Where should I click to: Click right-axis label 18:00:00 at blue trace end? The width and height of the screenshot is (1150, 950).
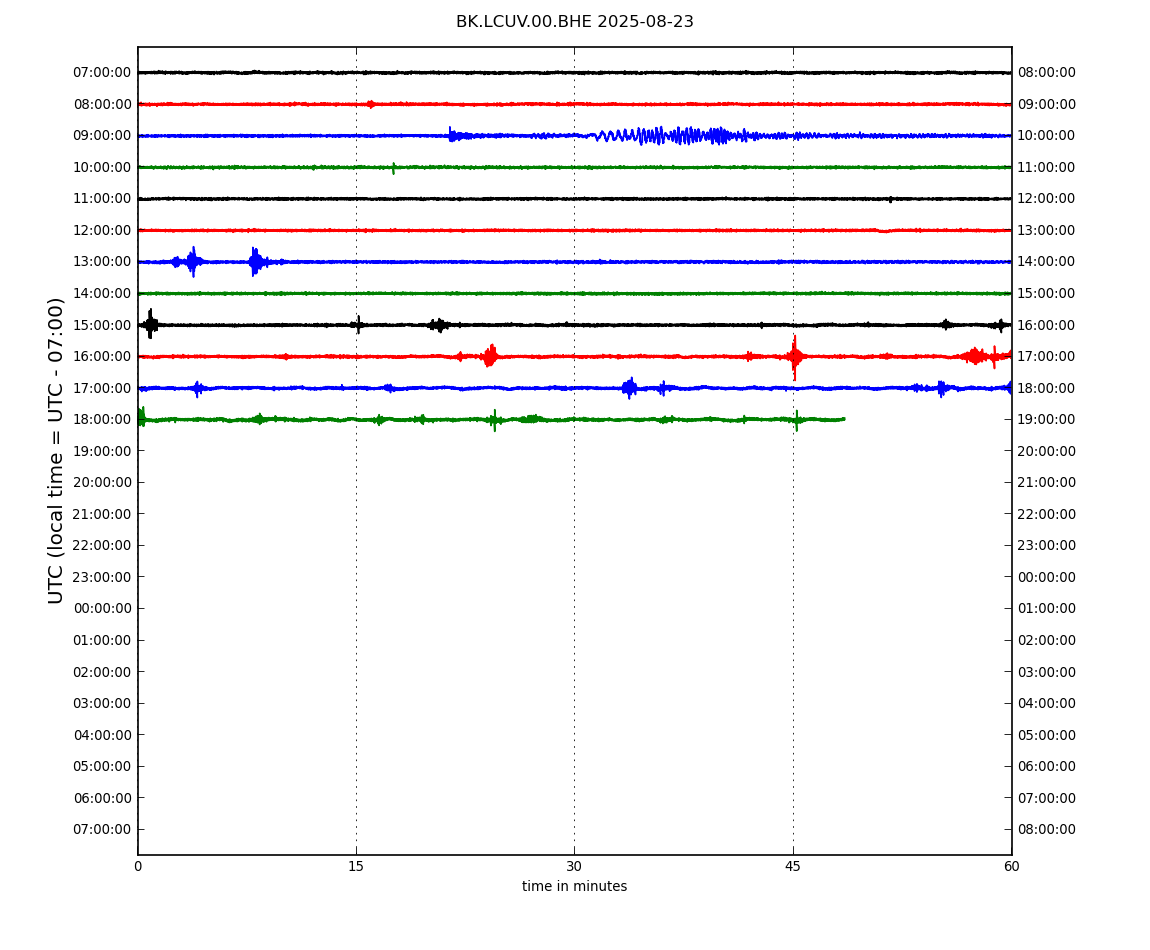pyautogui.click(x=1047, y=388)
